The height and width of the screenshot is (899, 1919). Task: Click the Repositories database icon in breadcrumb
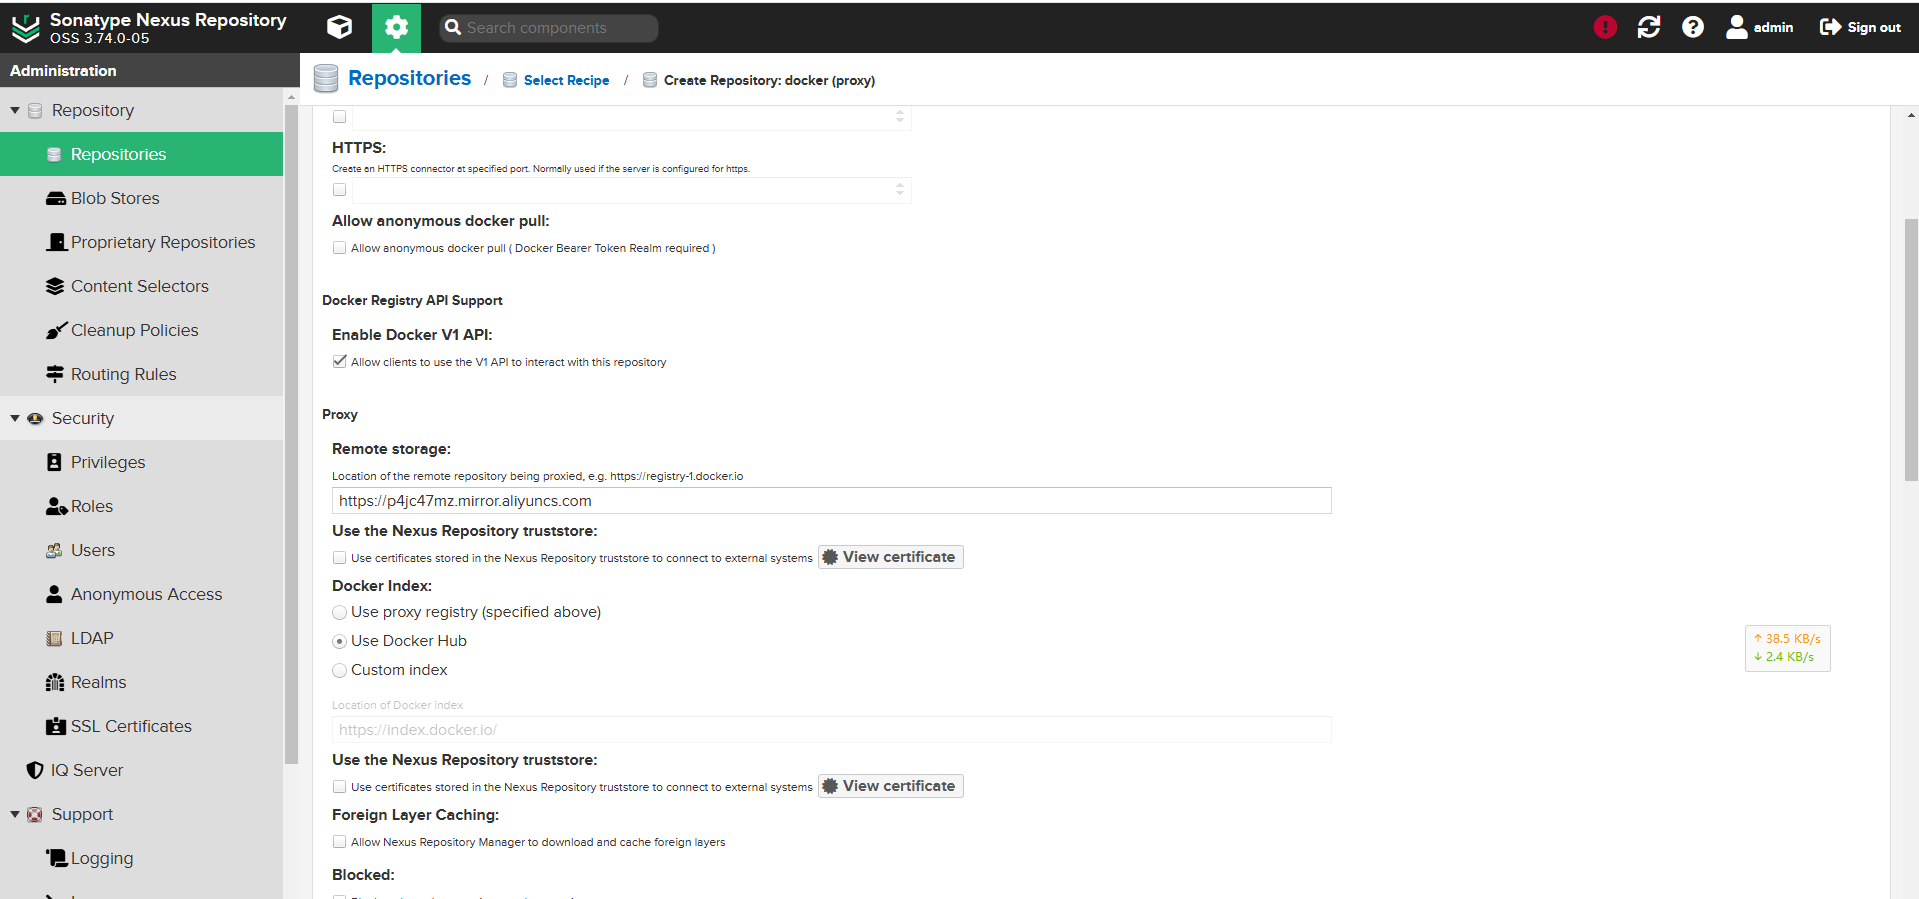pos(326,78)
